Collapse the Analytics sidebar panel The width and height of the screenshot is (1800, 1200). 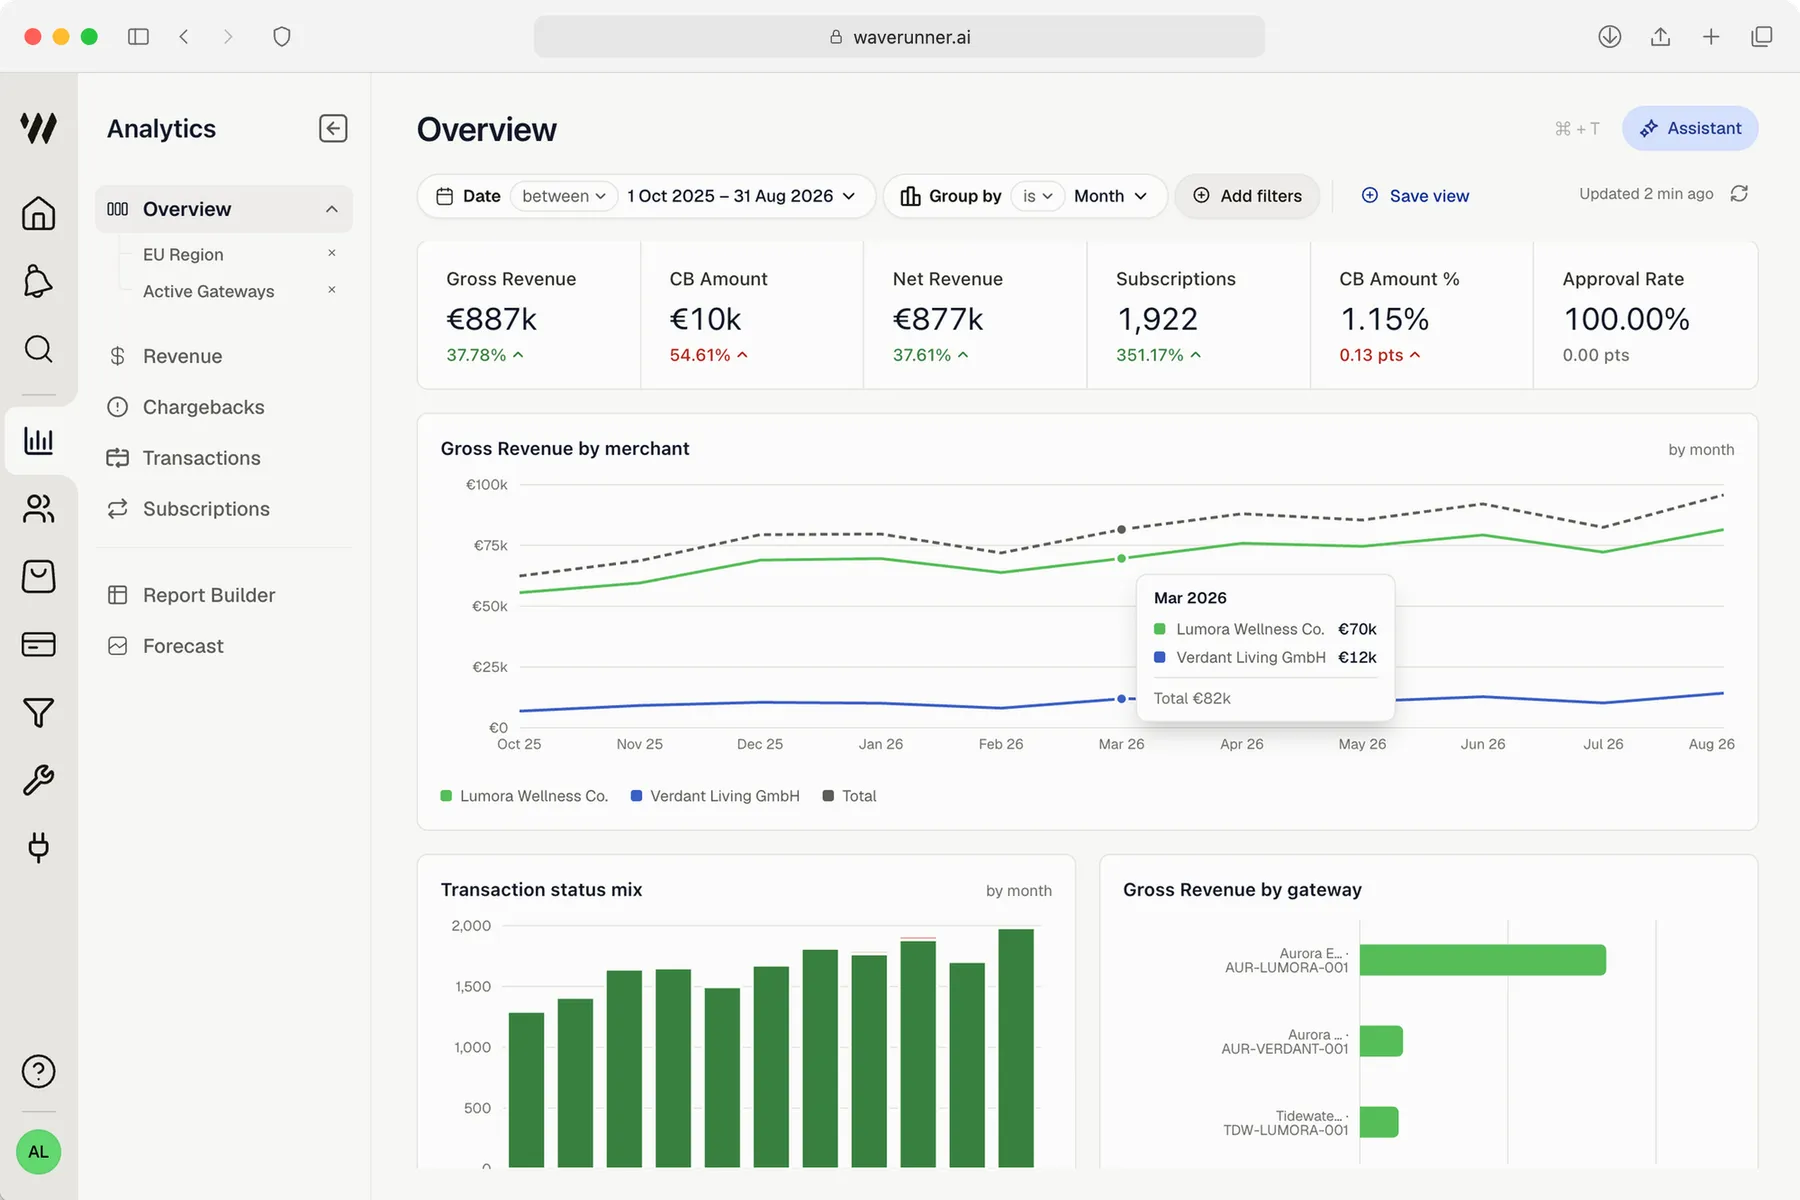(333, 128)
